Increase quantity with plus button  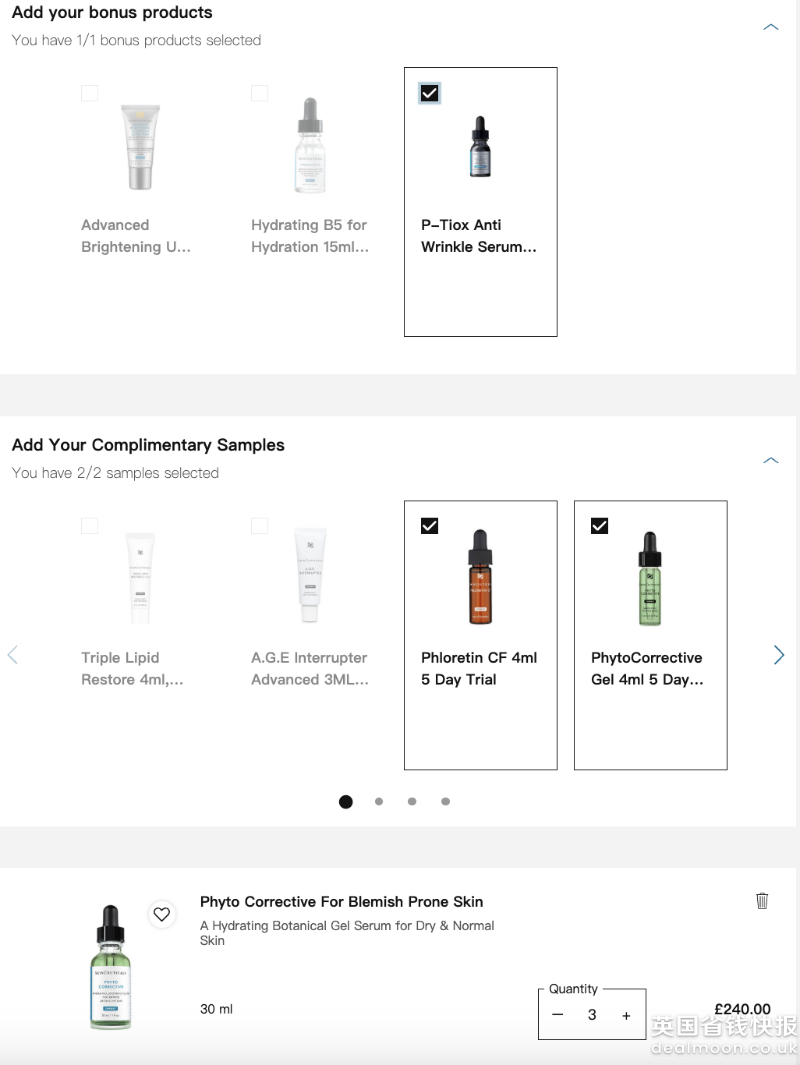pyautogui.click(x=626, y=1015)
